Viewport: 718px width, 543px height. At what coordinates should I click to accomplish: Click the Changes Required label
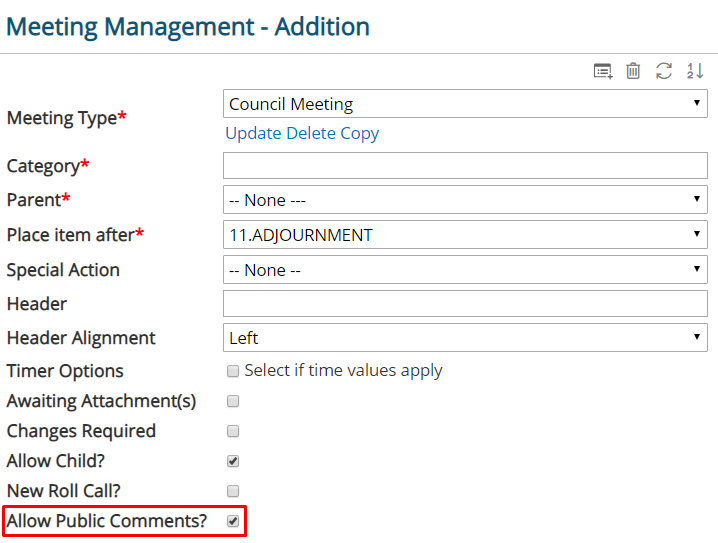81,431
